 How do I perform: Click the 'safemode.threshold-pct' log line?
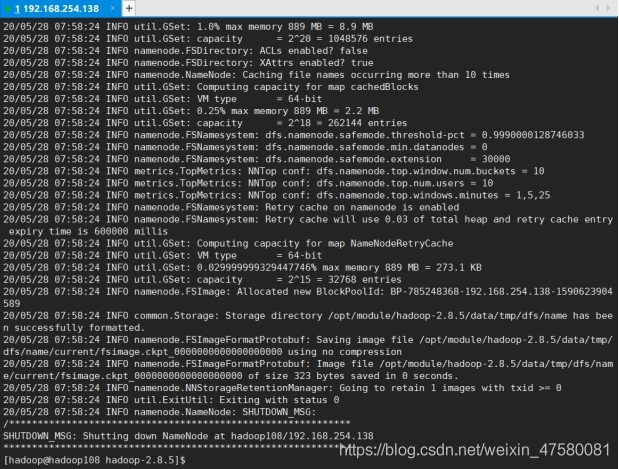294,135
